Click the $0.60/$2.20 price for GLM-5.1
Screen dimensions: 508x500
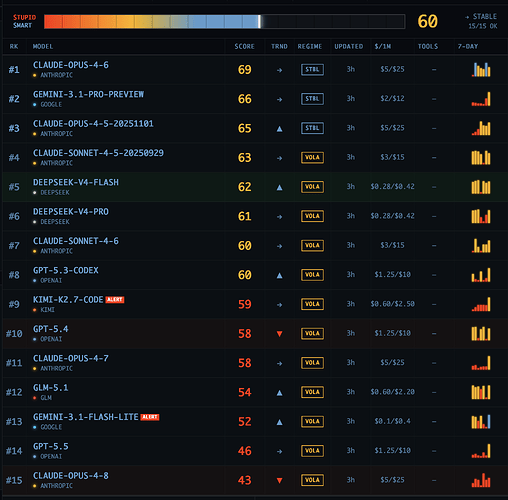click(x=393, y=392)
